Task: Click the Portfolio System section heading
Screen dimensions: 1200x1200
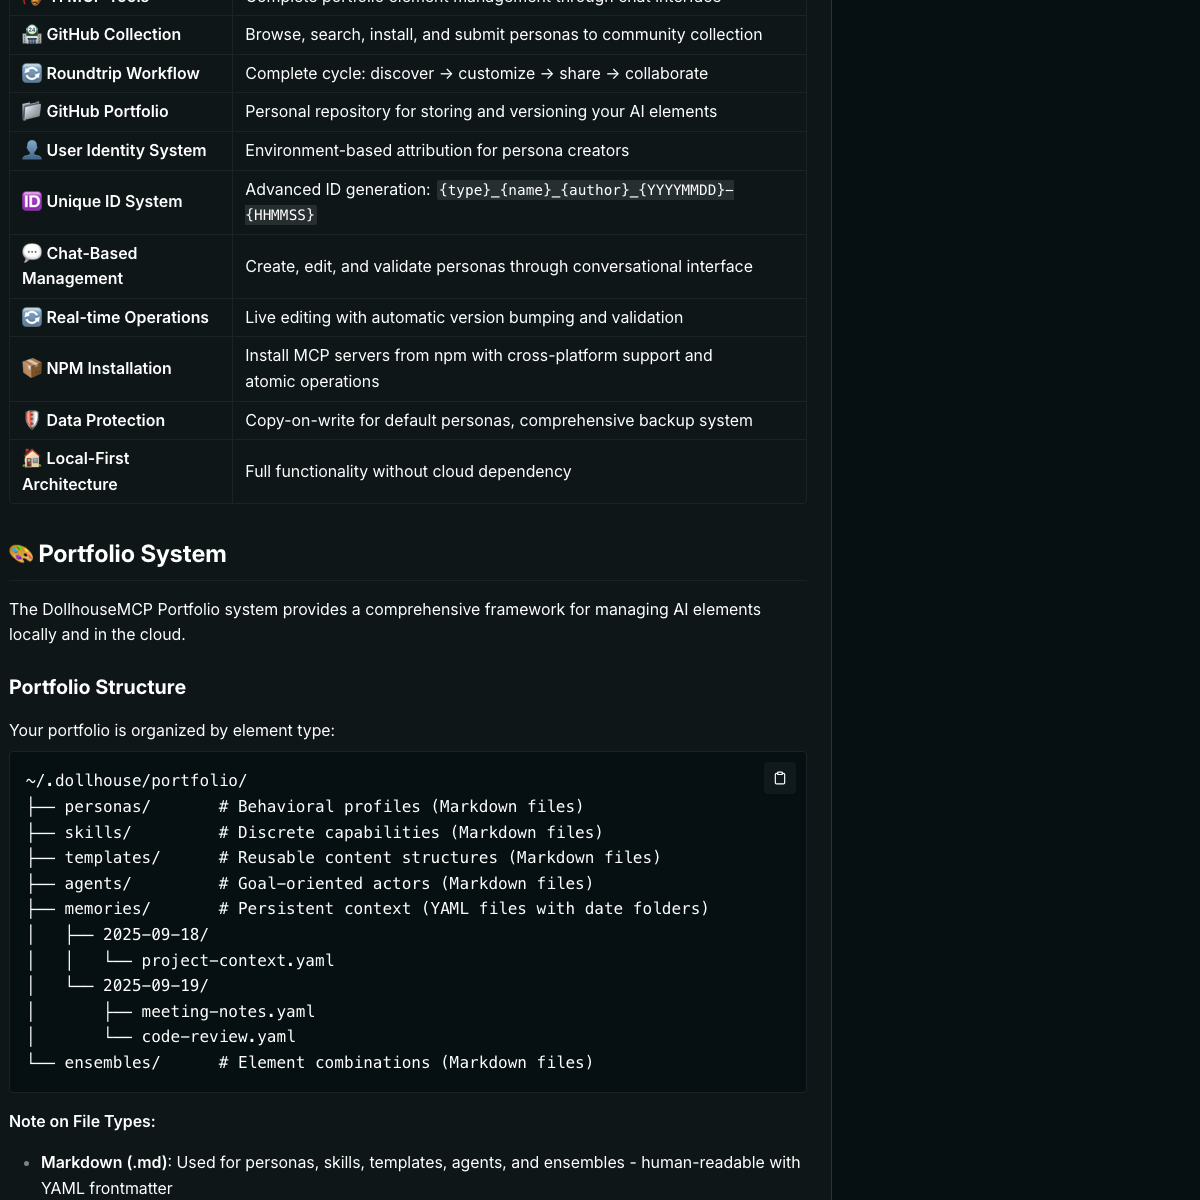Action: point(132,554)
